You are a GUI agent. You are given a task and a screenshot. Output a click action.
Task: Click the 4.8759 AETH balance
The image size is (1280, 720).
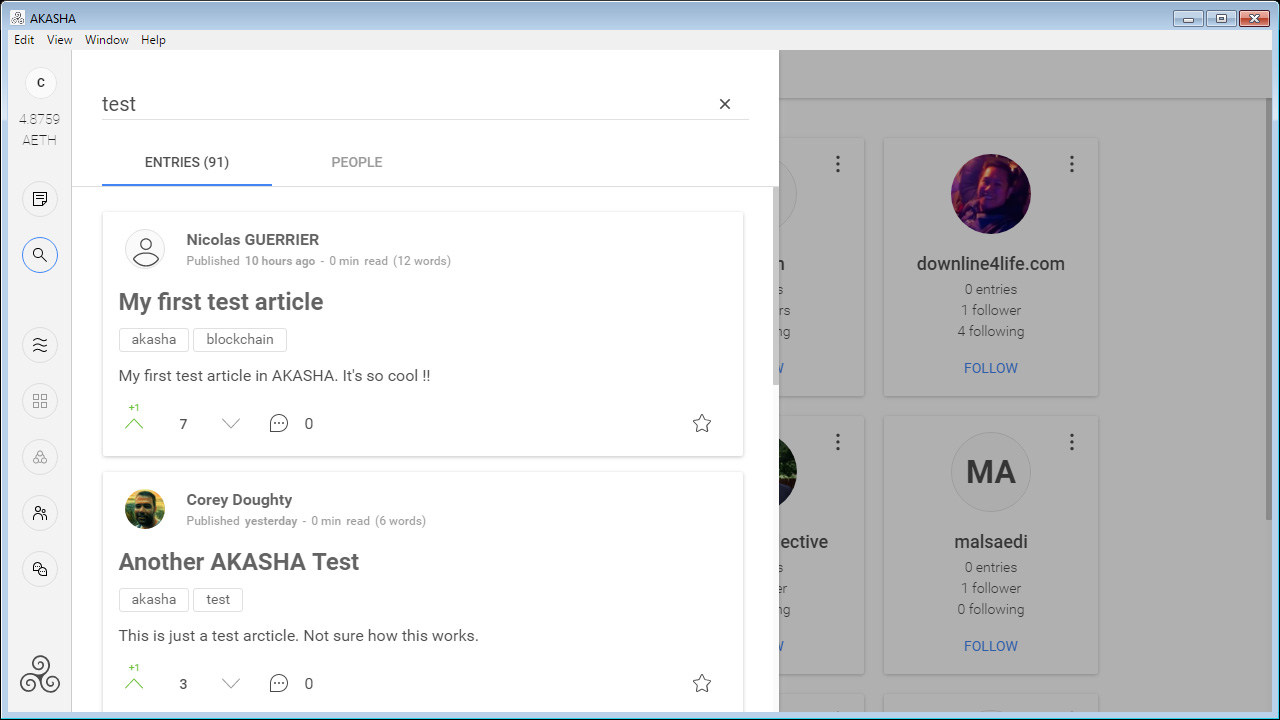tap(40, 129)
